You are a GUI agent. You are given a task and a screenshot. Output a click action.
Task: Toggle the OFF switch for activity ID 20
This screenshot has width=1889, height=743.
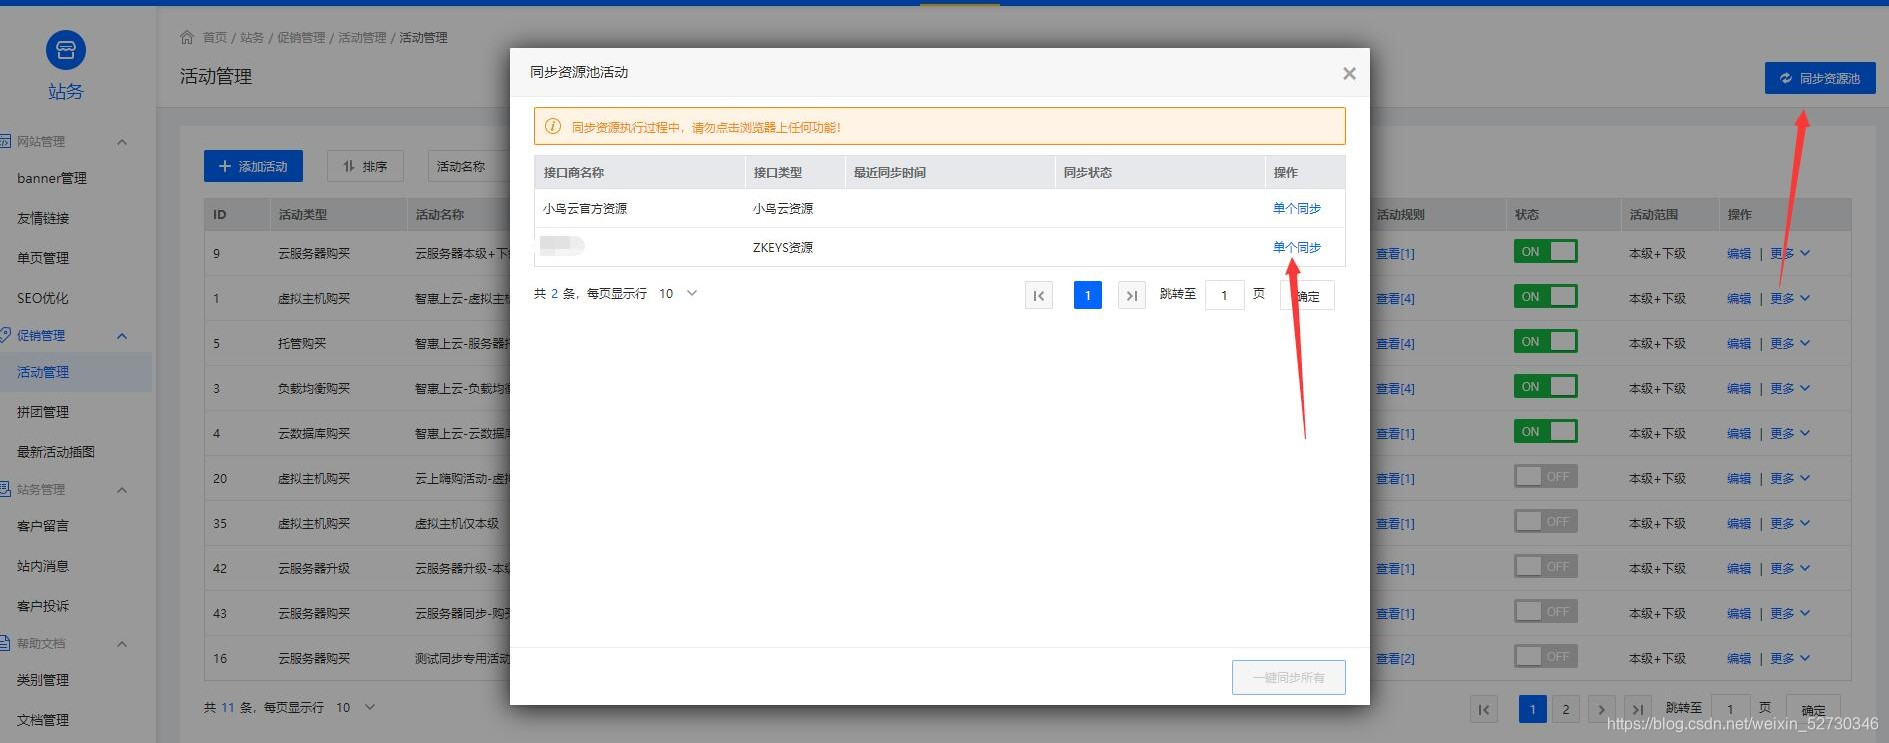(1545, 476)
